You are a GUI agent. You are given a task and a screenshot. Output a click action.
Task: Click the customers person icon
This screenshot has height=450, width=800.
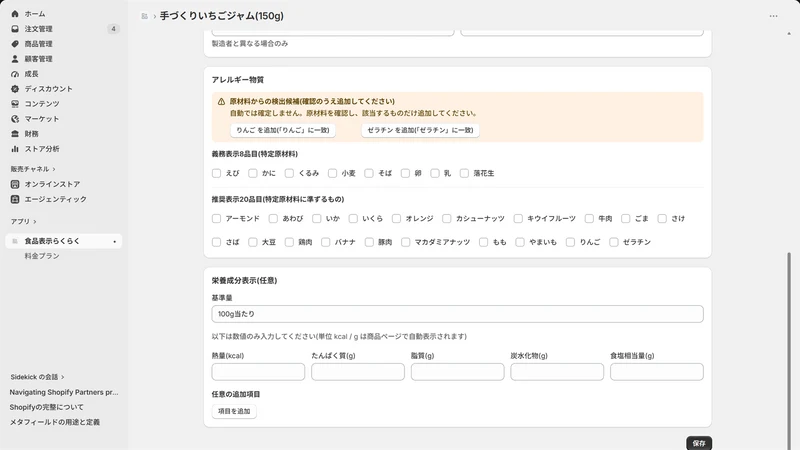tap(15, 59)
